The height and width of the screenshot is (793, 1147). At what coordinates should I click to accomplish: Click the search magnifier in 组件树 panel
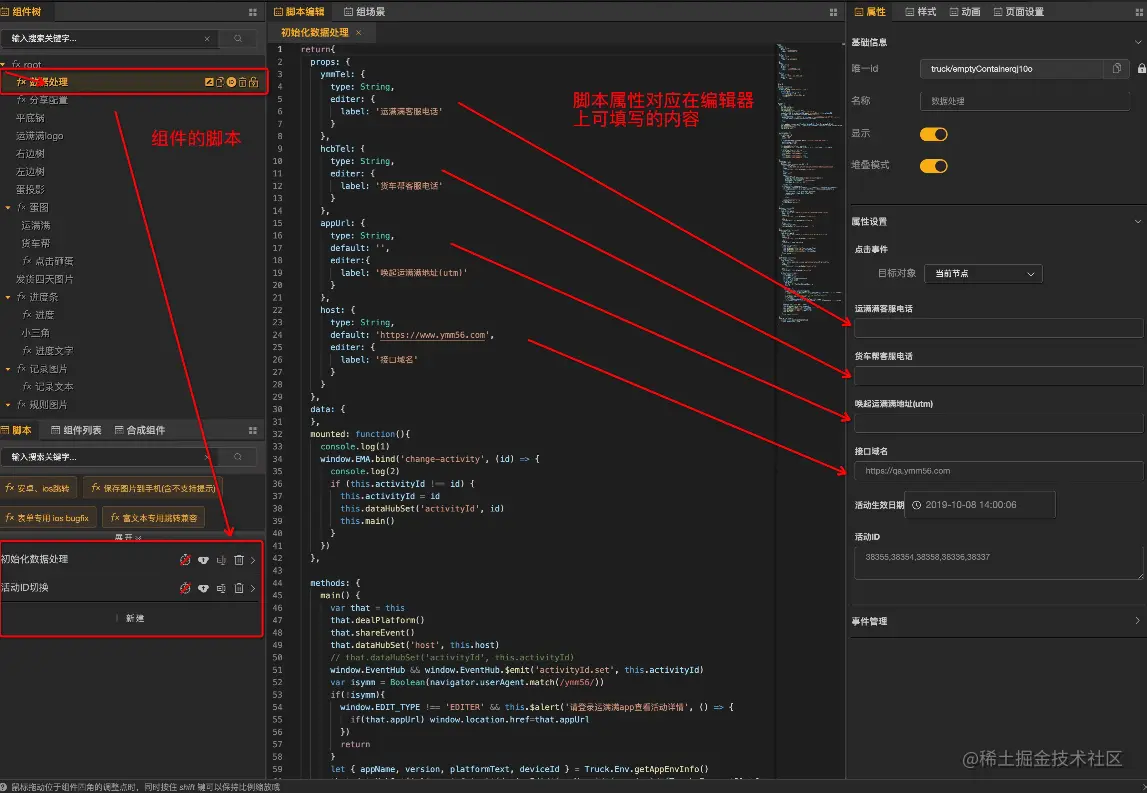click(238, 38)
